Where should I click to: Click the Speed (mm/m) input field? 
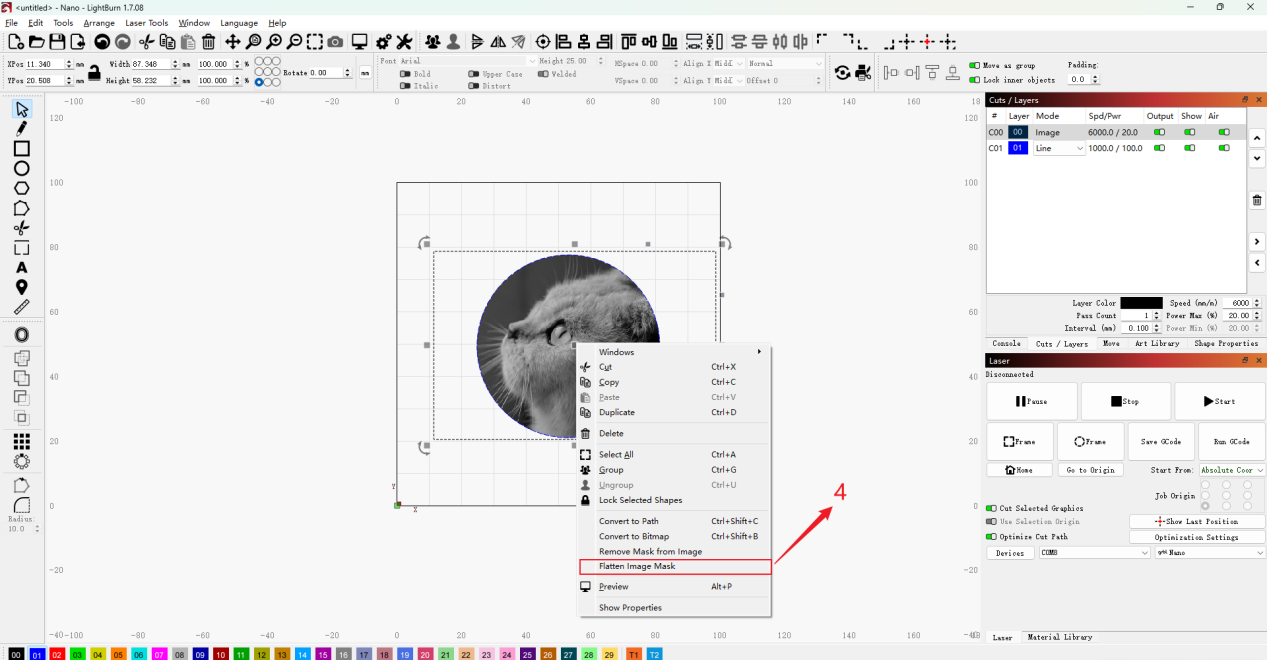click(1237, 303)
